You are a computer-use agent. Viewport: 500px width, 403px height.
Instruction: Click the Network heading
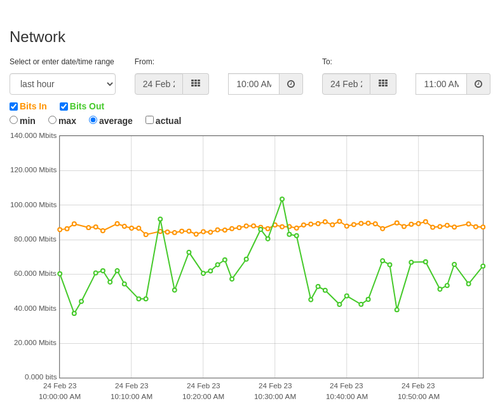click(37, 37)
